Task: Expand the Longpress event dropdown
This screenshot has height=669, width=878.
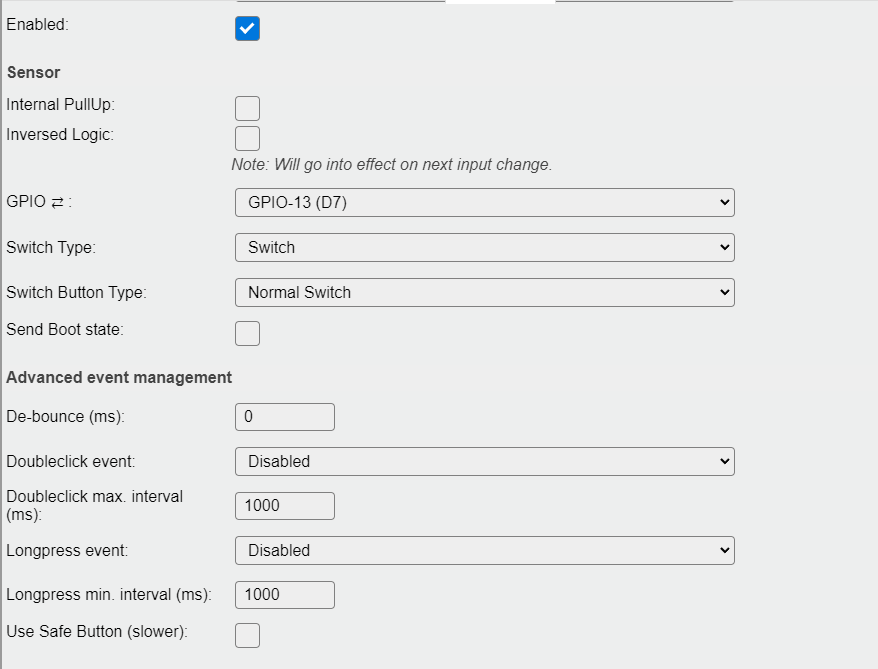Action: point(484,550)
